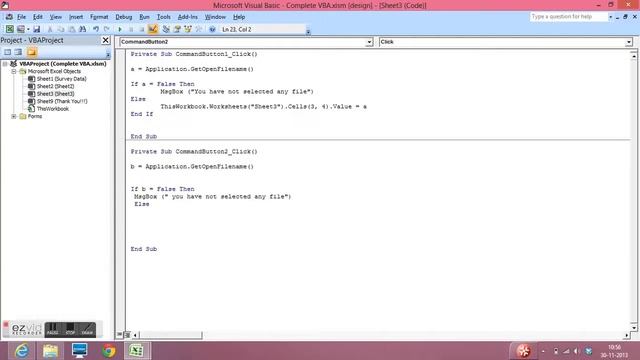Open the Edit menu

click(38, 17)
